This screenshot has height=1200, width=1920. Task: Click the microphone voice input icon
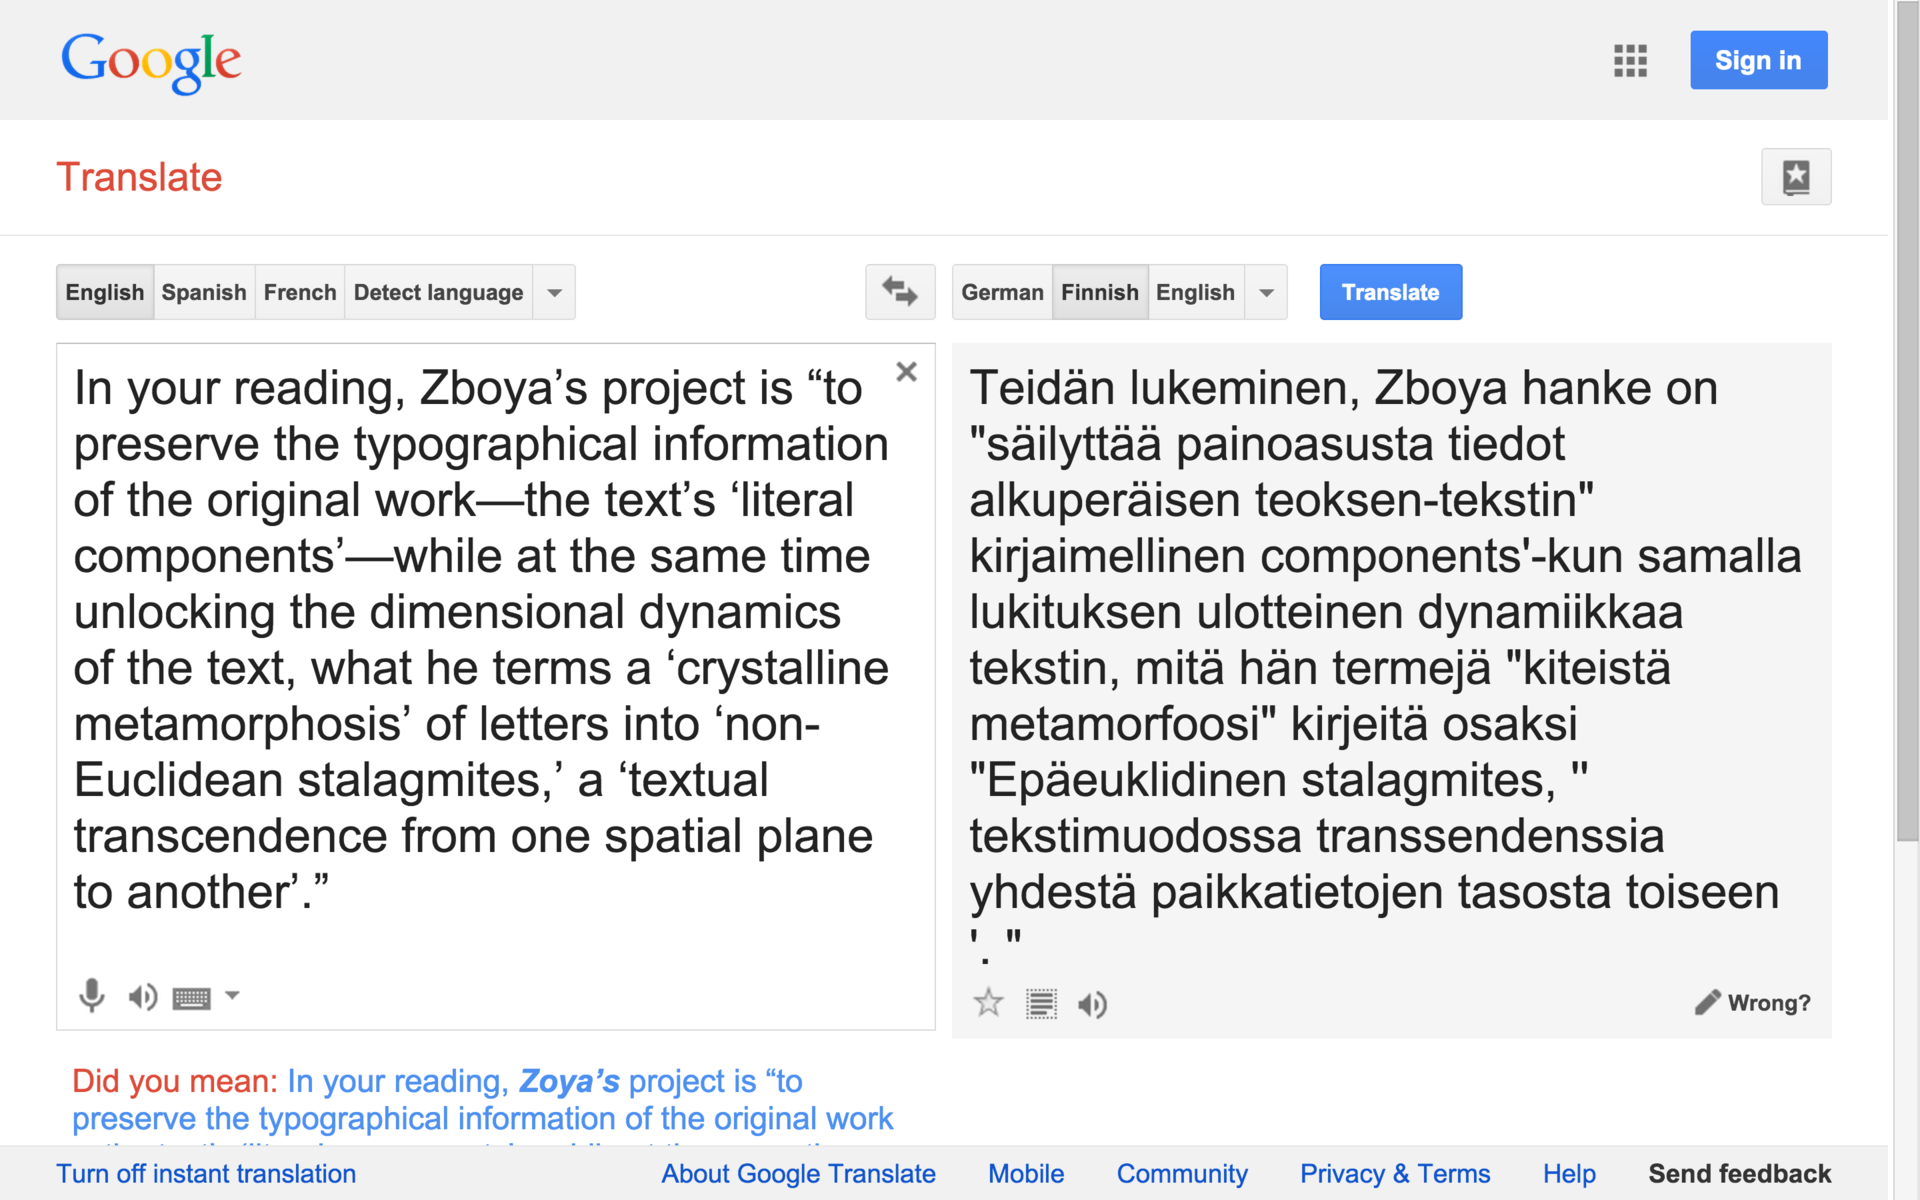coord(92,995)
